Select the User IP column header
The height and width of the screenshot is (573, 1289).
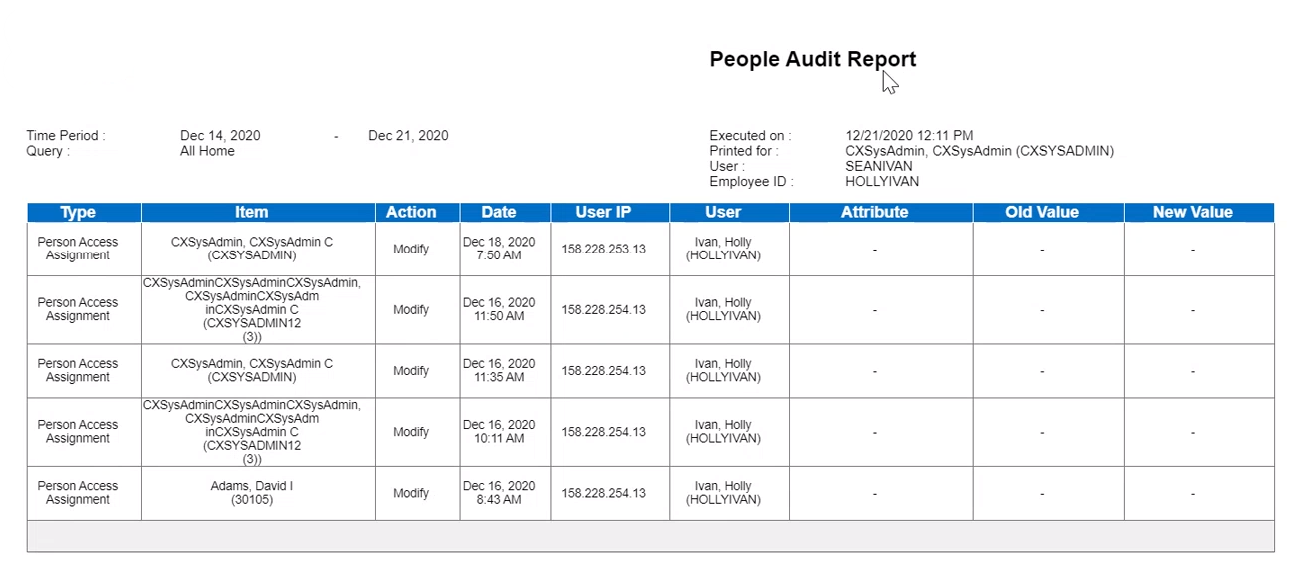[x=603, y=212]
